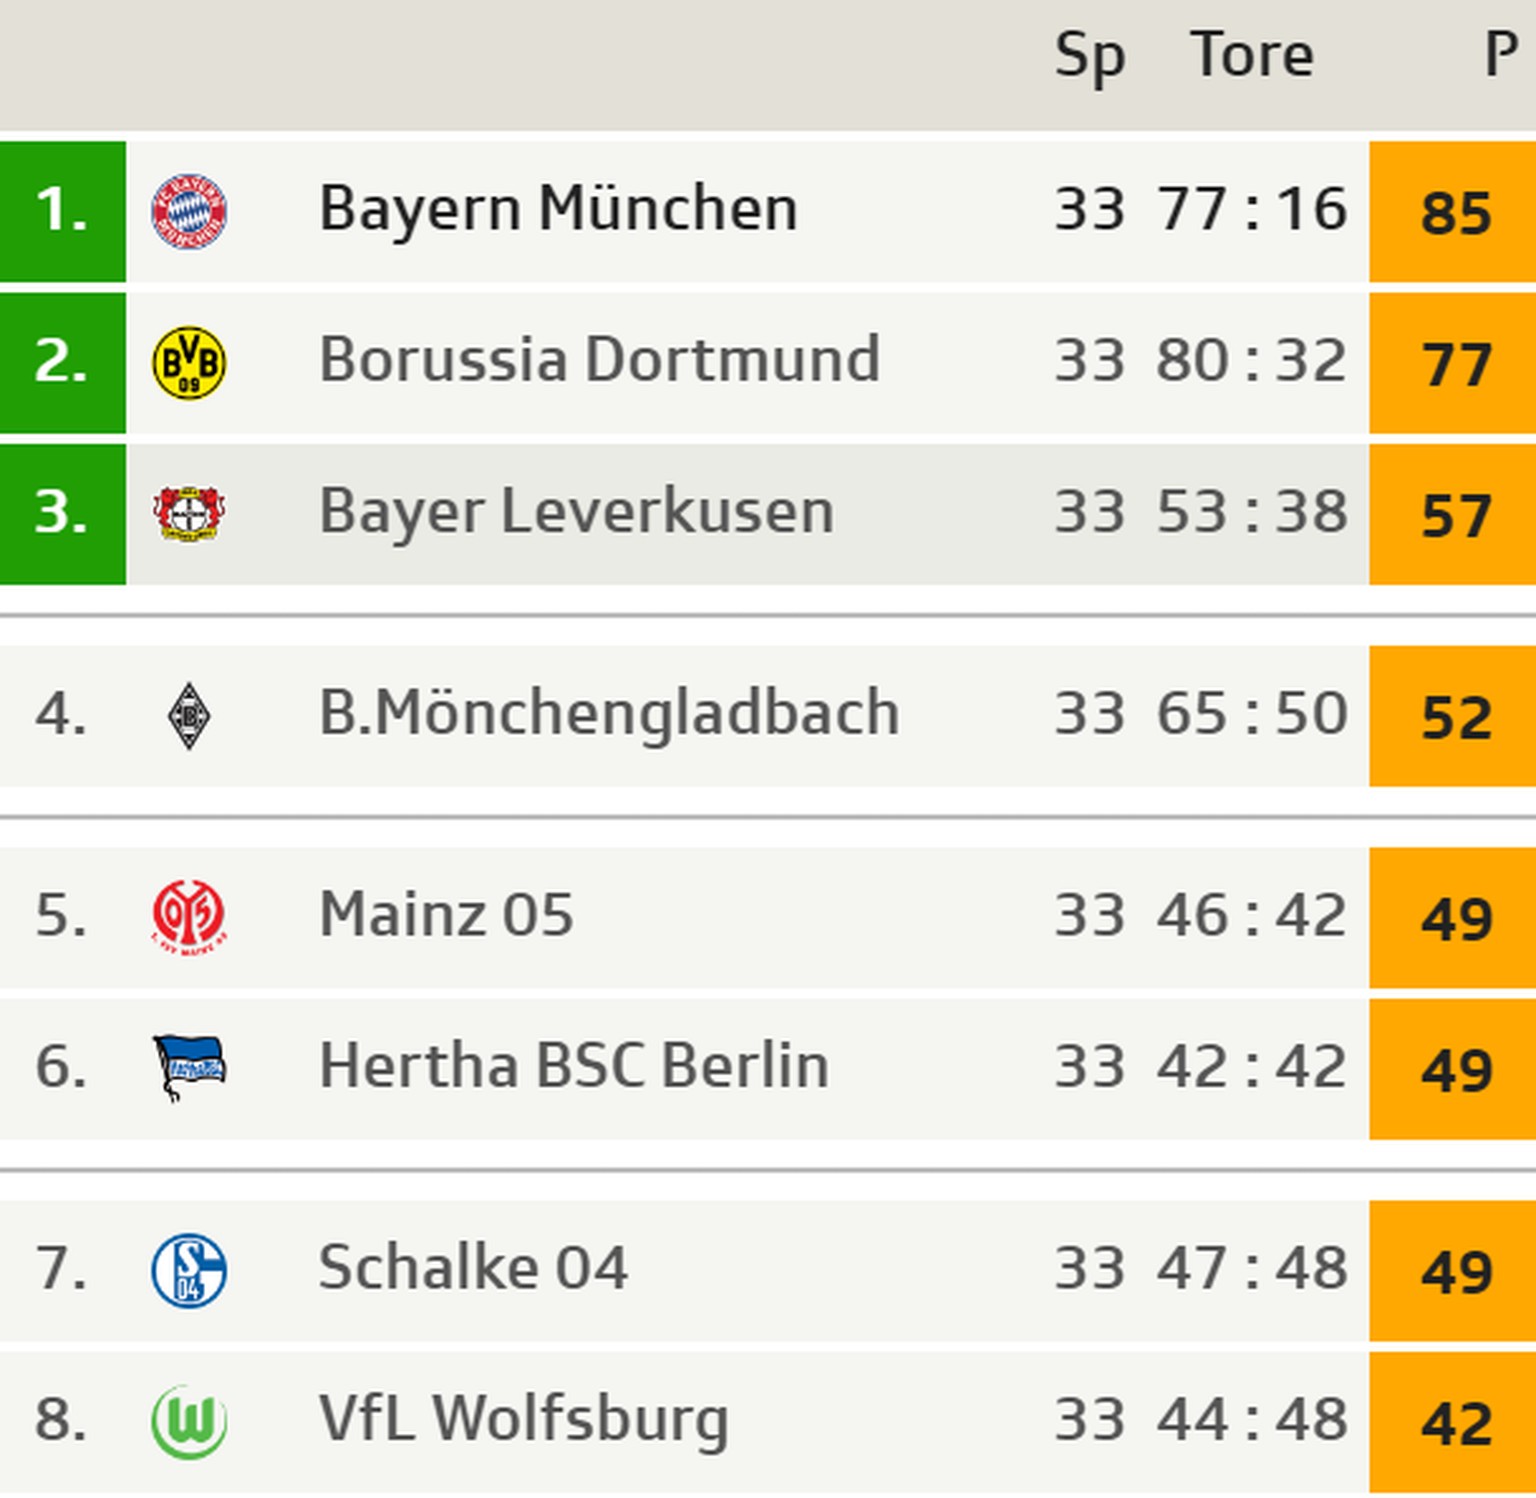Click the orange 52 points cell
This screenshot has width=1536, height=1498.
tap(1455, 717)
